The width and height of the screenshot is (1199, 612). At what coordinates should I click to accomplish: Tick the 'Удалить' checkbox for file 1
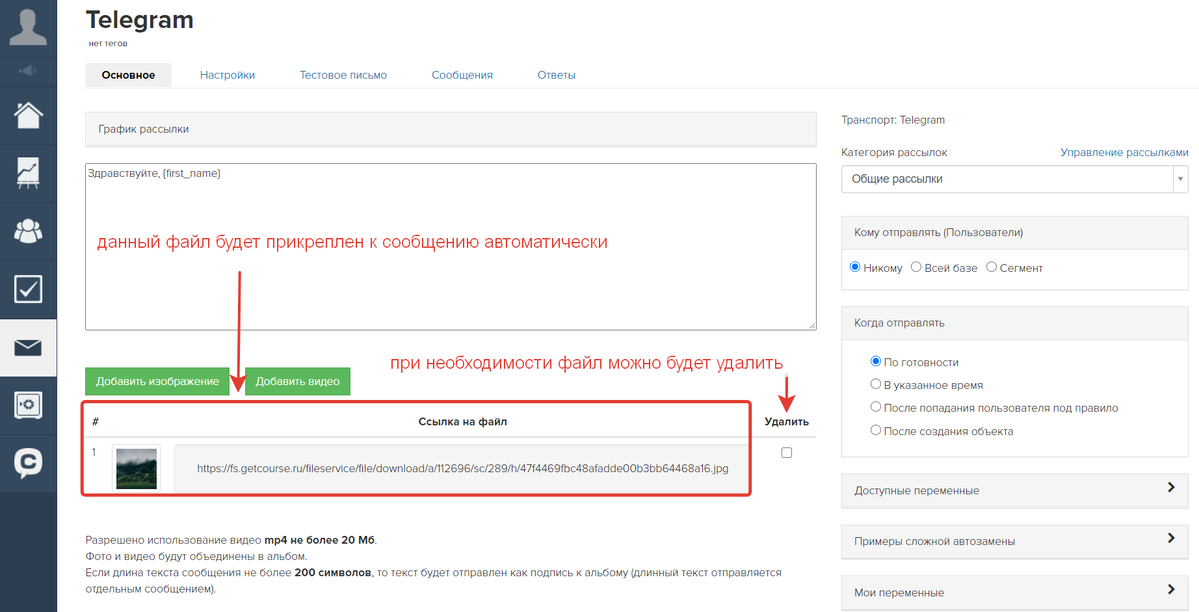786,453
